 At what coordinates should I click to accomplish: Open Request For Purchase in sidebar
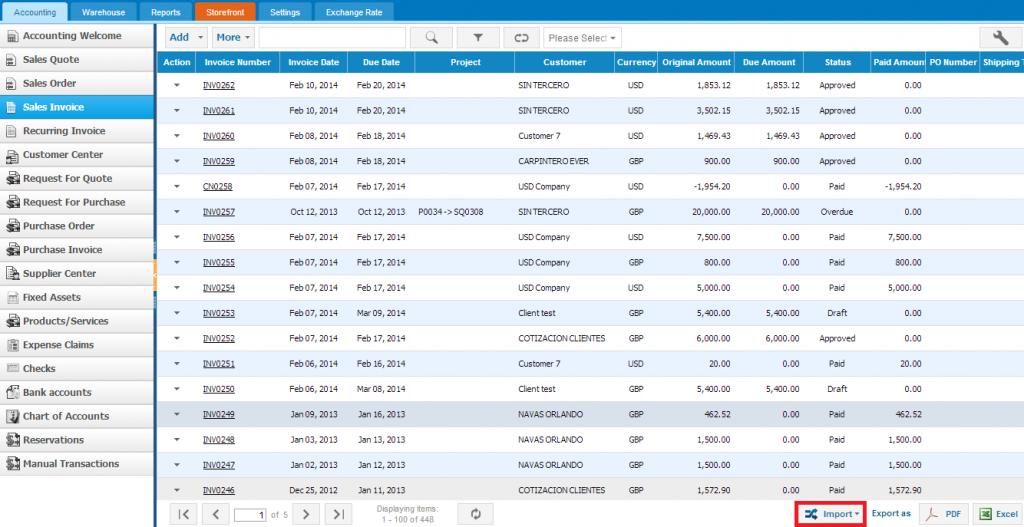pyautogui.click(x=77, y=202)
